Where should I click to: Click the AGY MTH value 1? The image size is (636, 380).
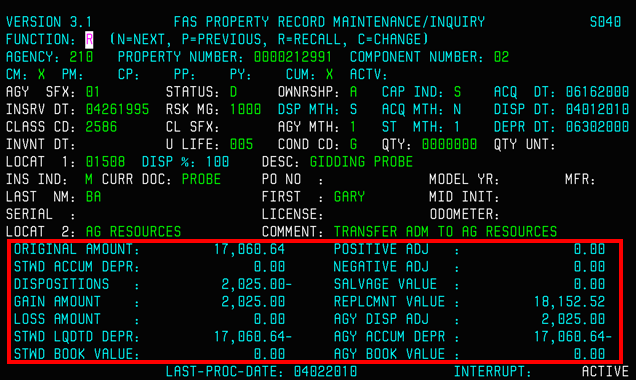click(x=353, y=127)
